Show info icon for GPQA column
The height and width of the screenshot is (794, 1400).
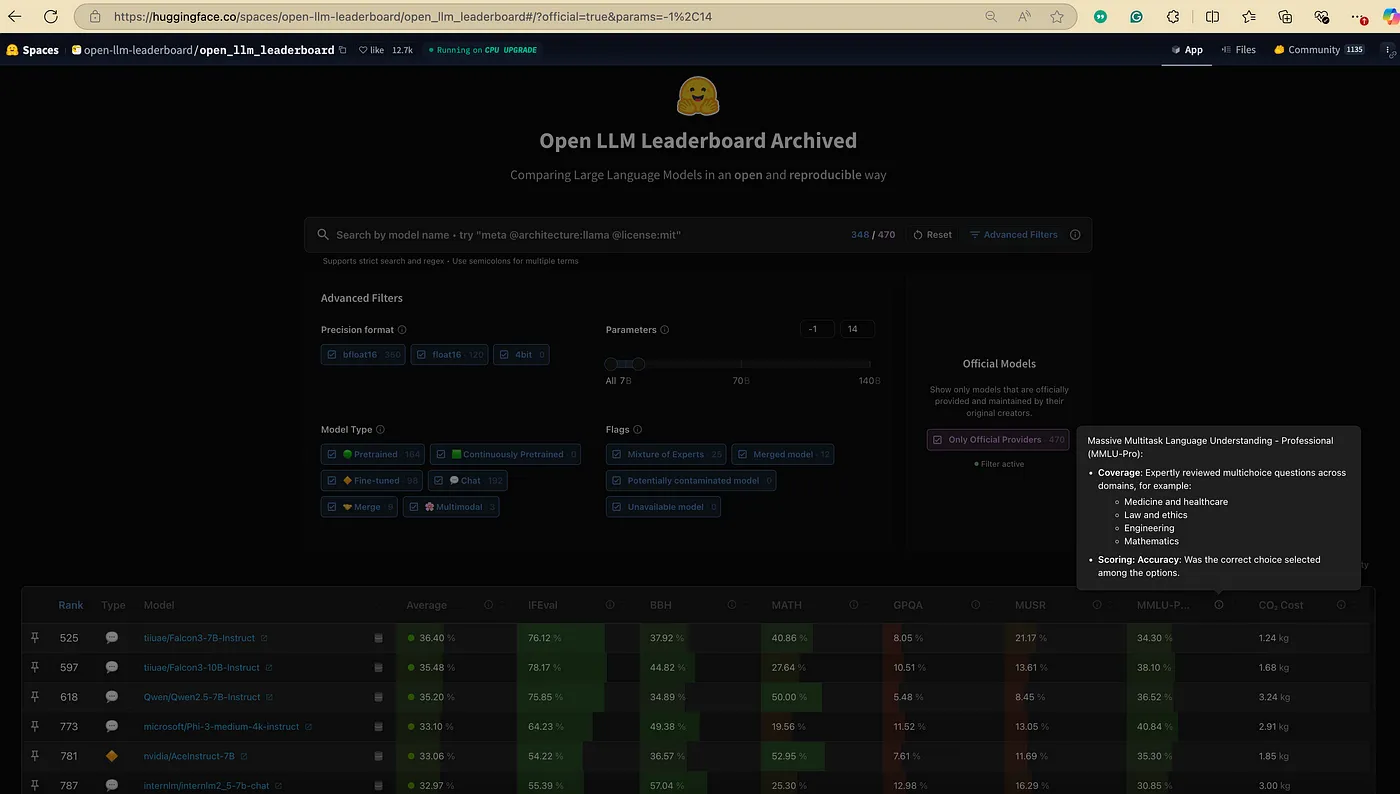coord(975,605)
